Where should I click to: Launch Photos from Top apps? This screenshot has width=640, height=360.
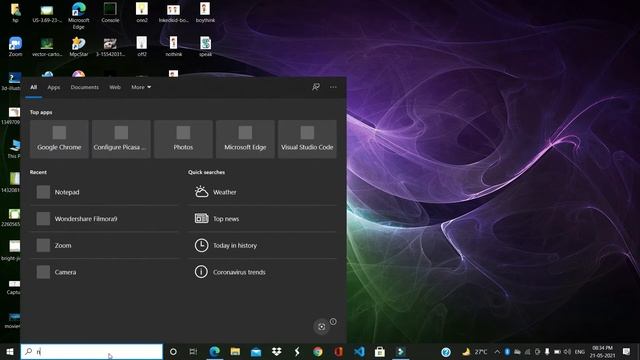[183, 139]
